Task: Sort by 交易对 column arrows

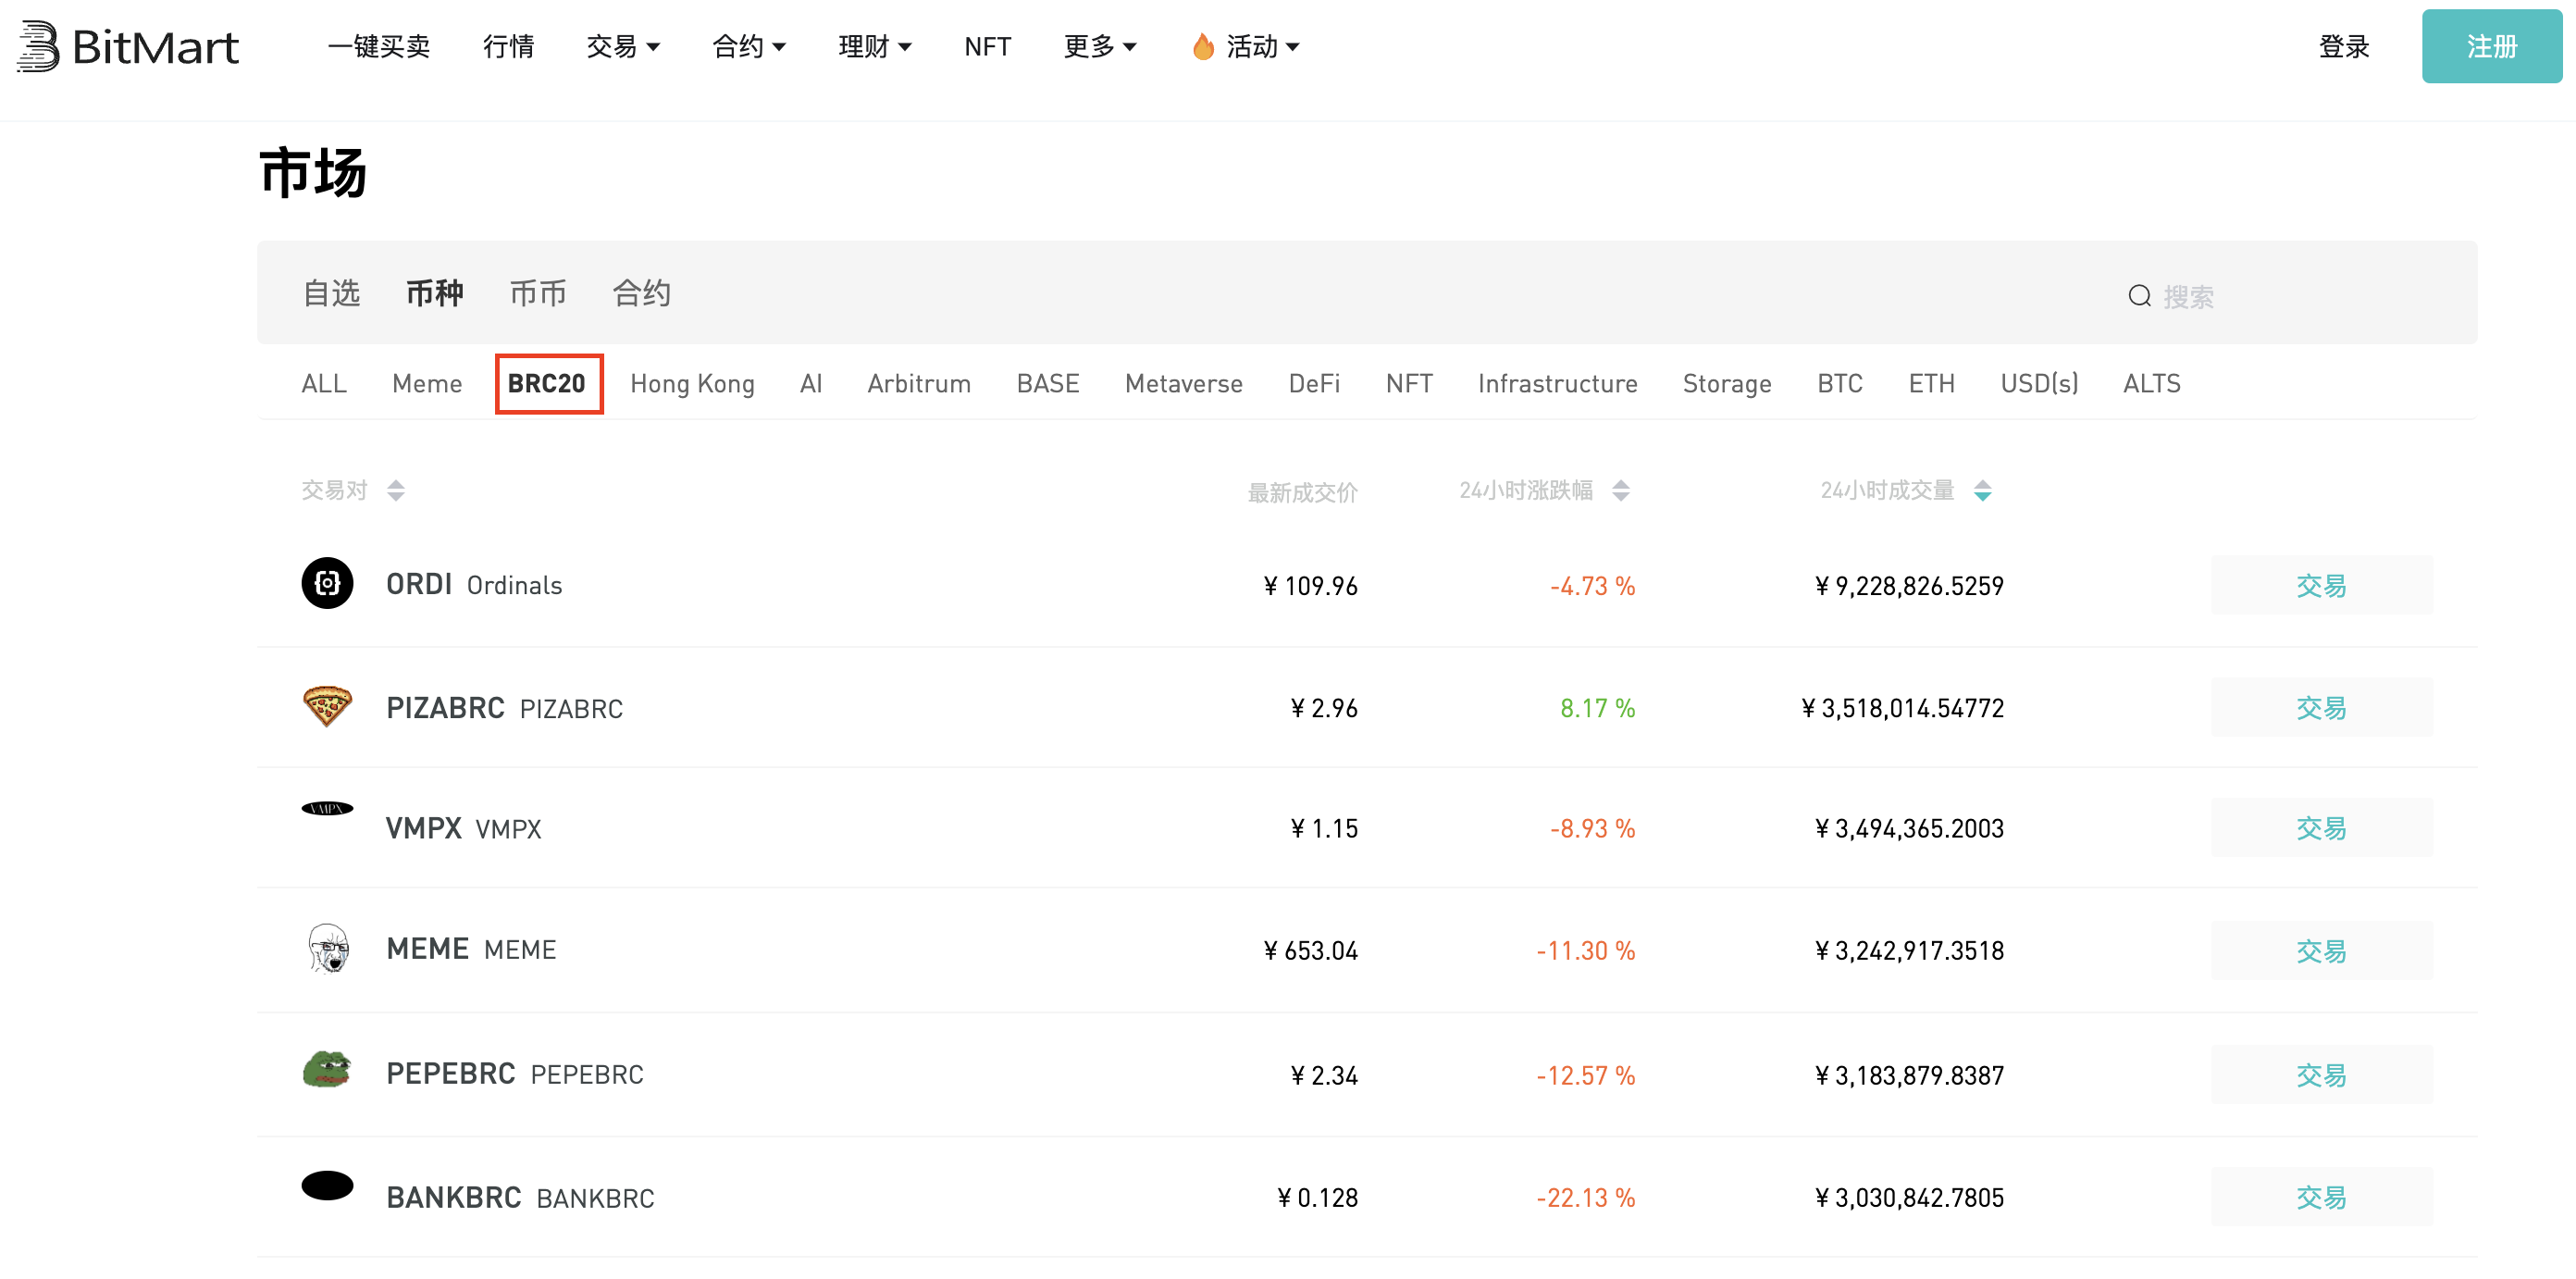Action: (396, 491)
